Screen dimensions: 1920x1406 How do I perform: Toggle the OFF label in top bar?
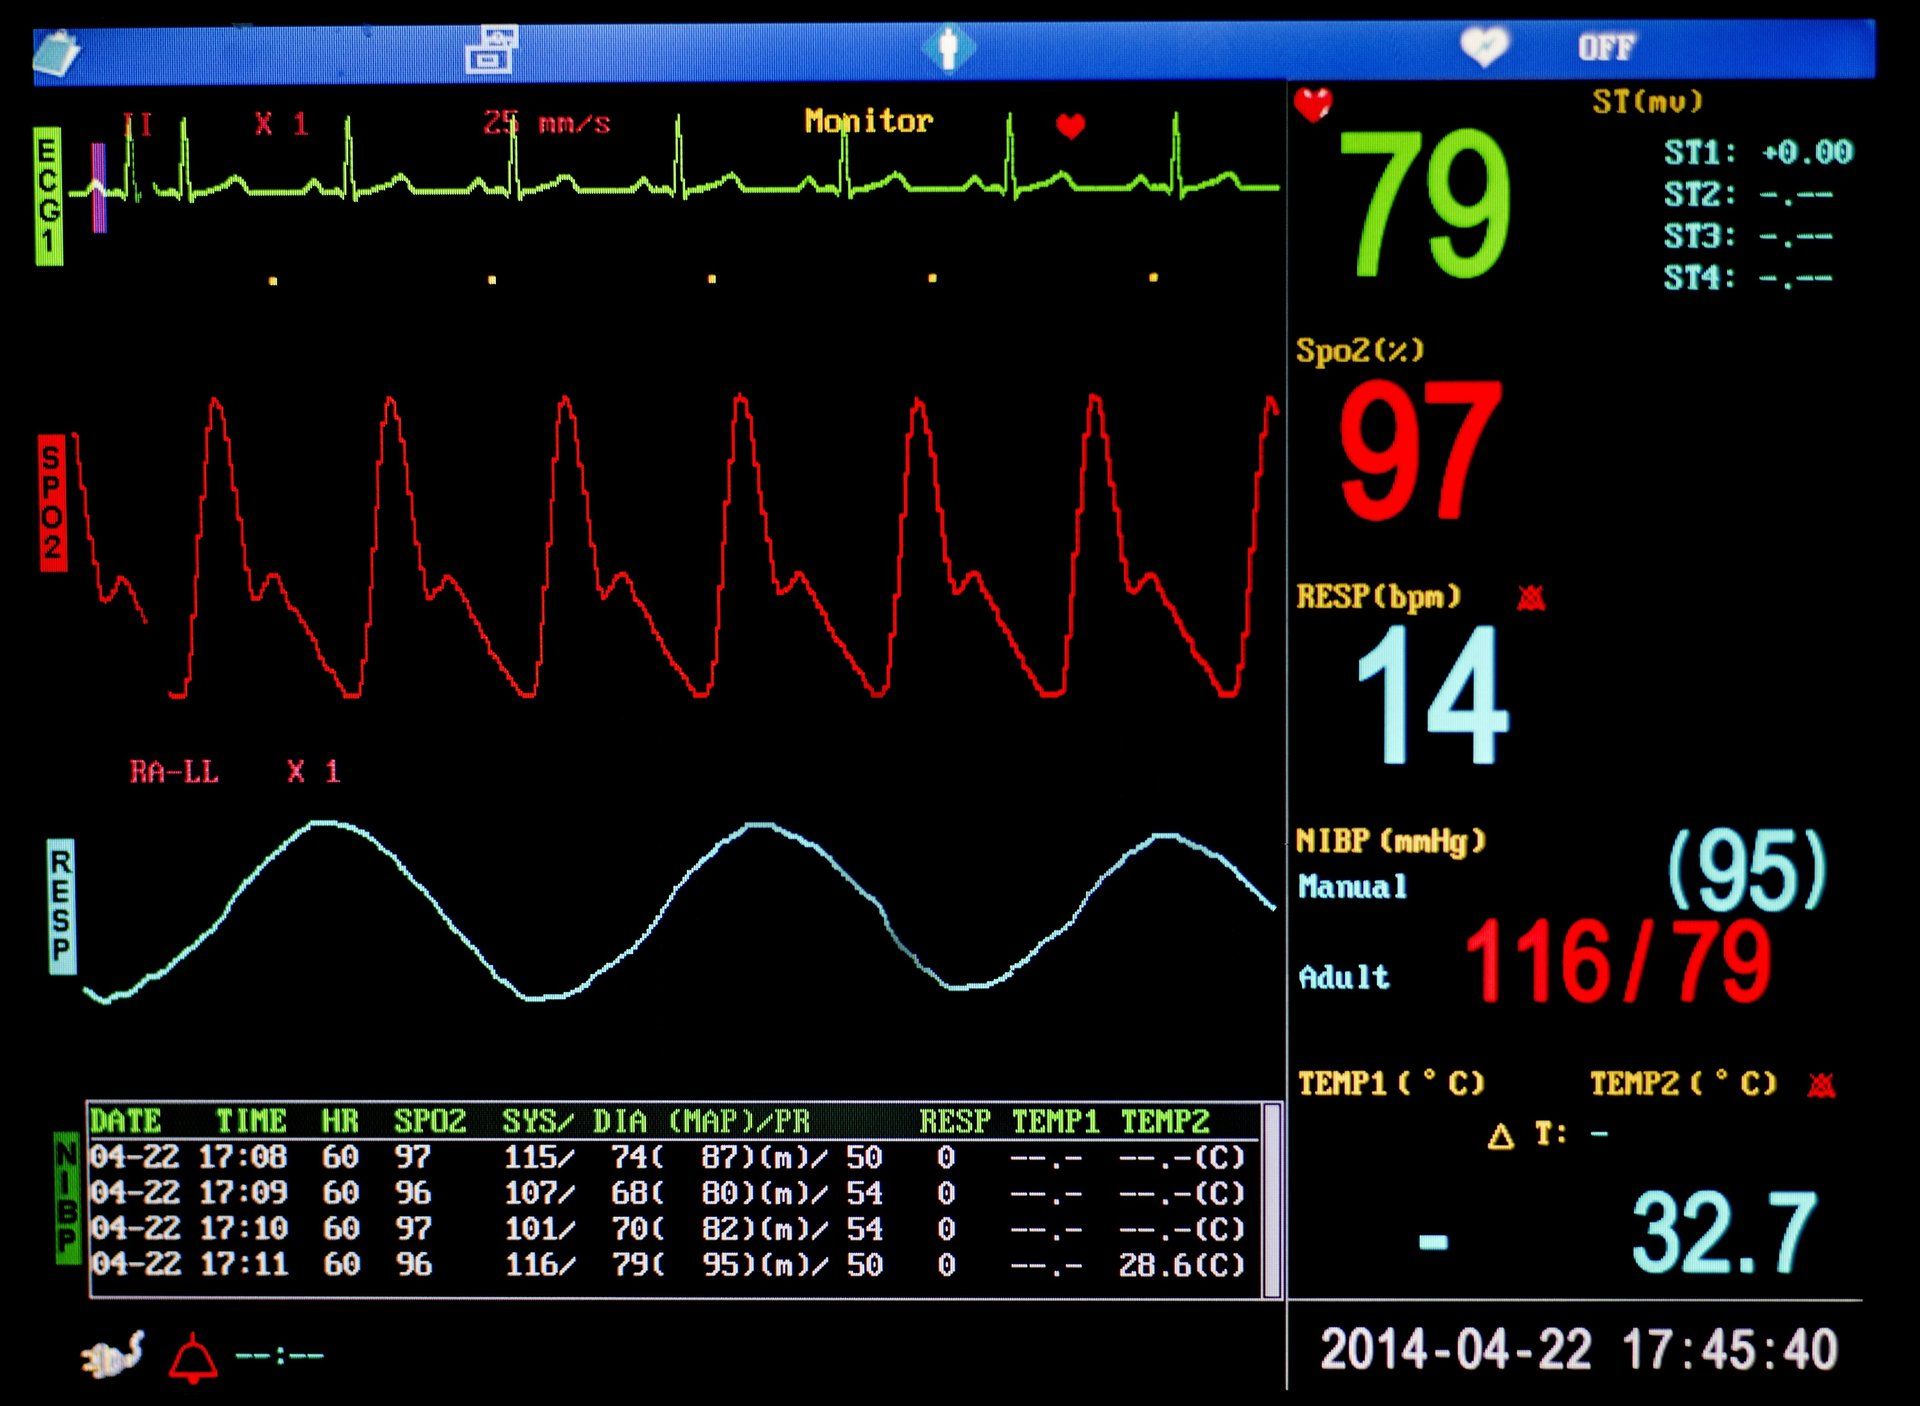point(1606,47)
